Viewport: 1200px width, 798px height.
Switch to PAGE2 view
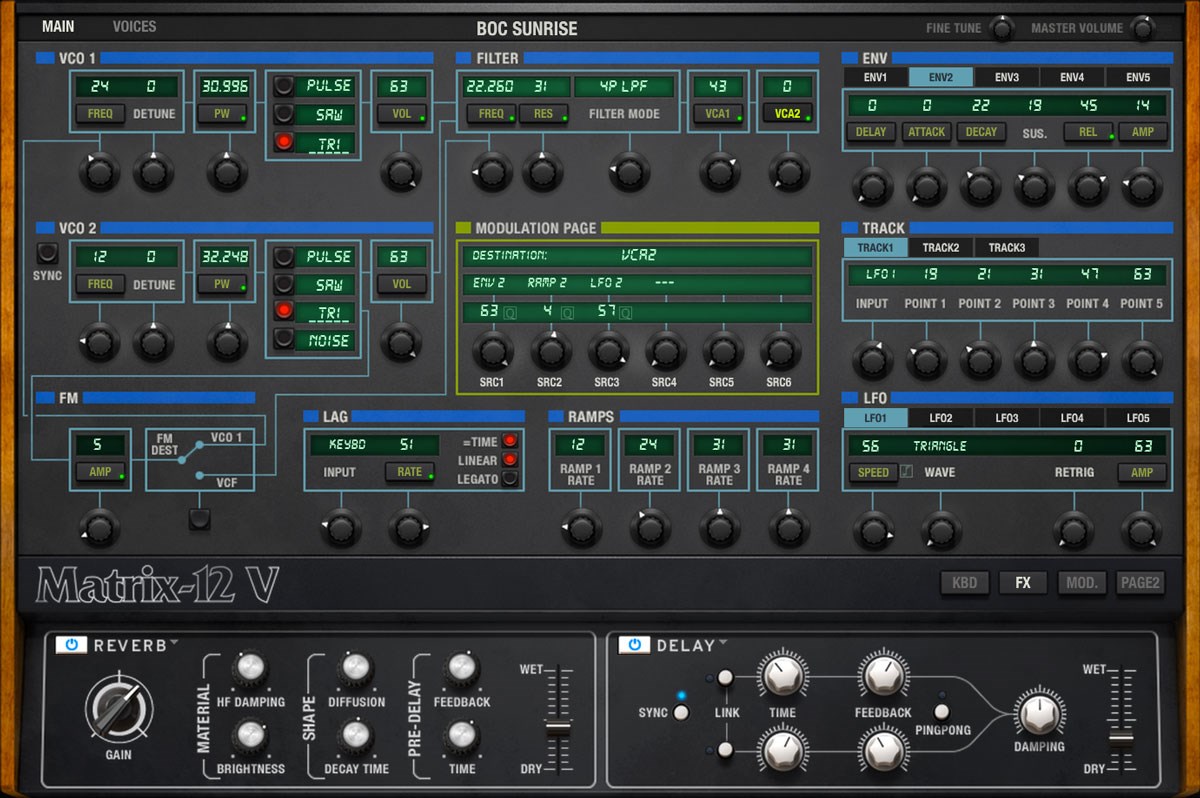coord(1140,582)
